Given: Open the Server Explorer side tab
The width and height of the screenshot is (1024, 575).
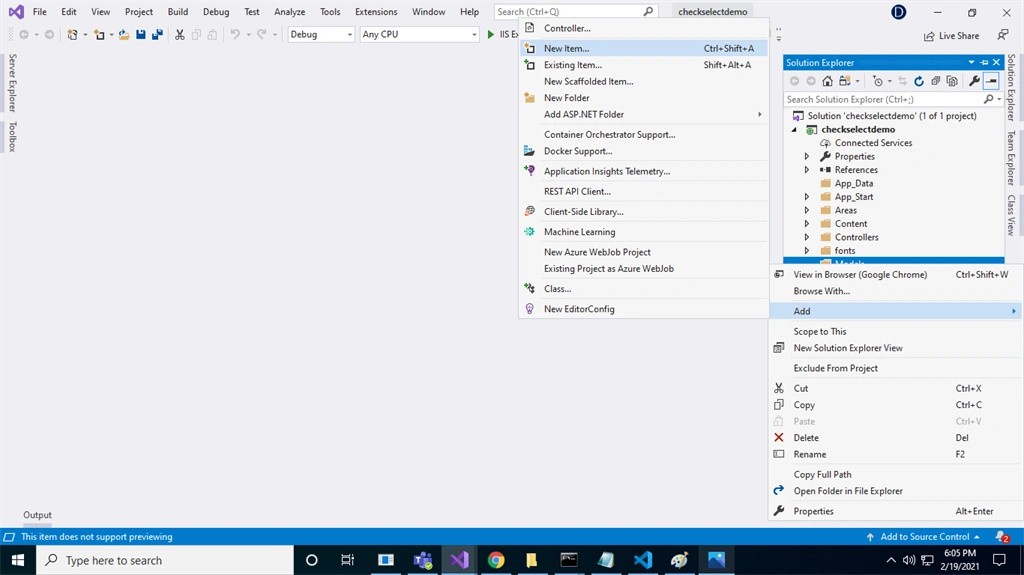Looking at the screenshot, I should click(12, 83).
